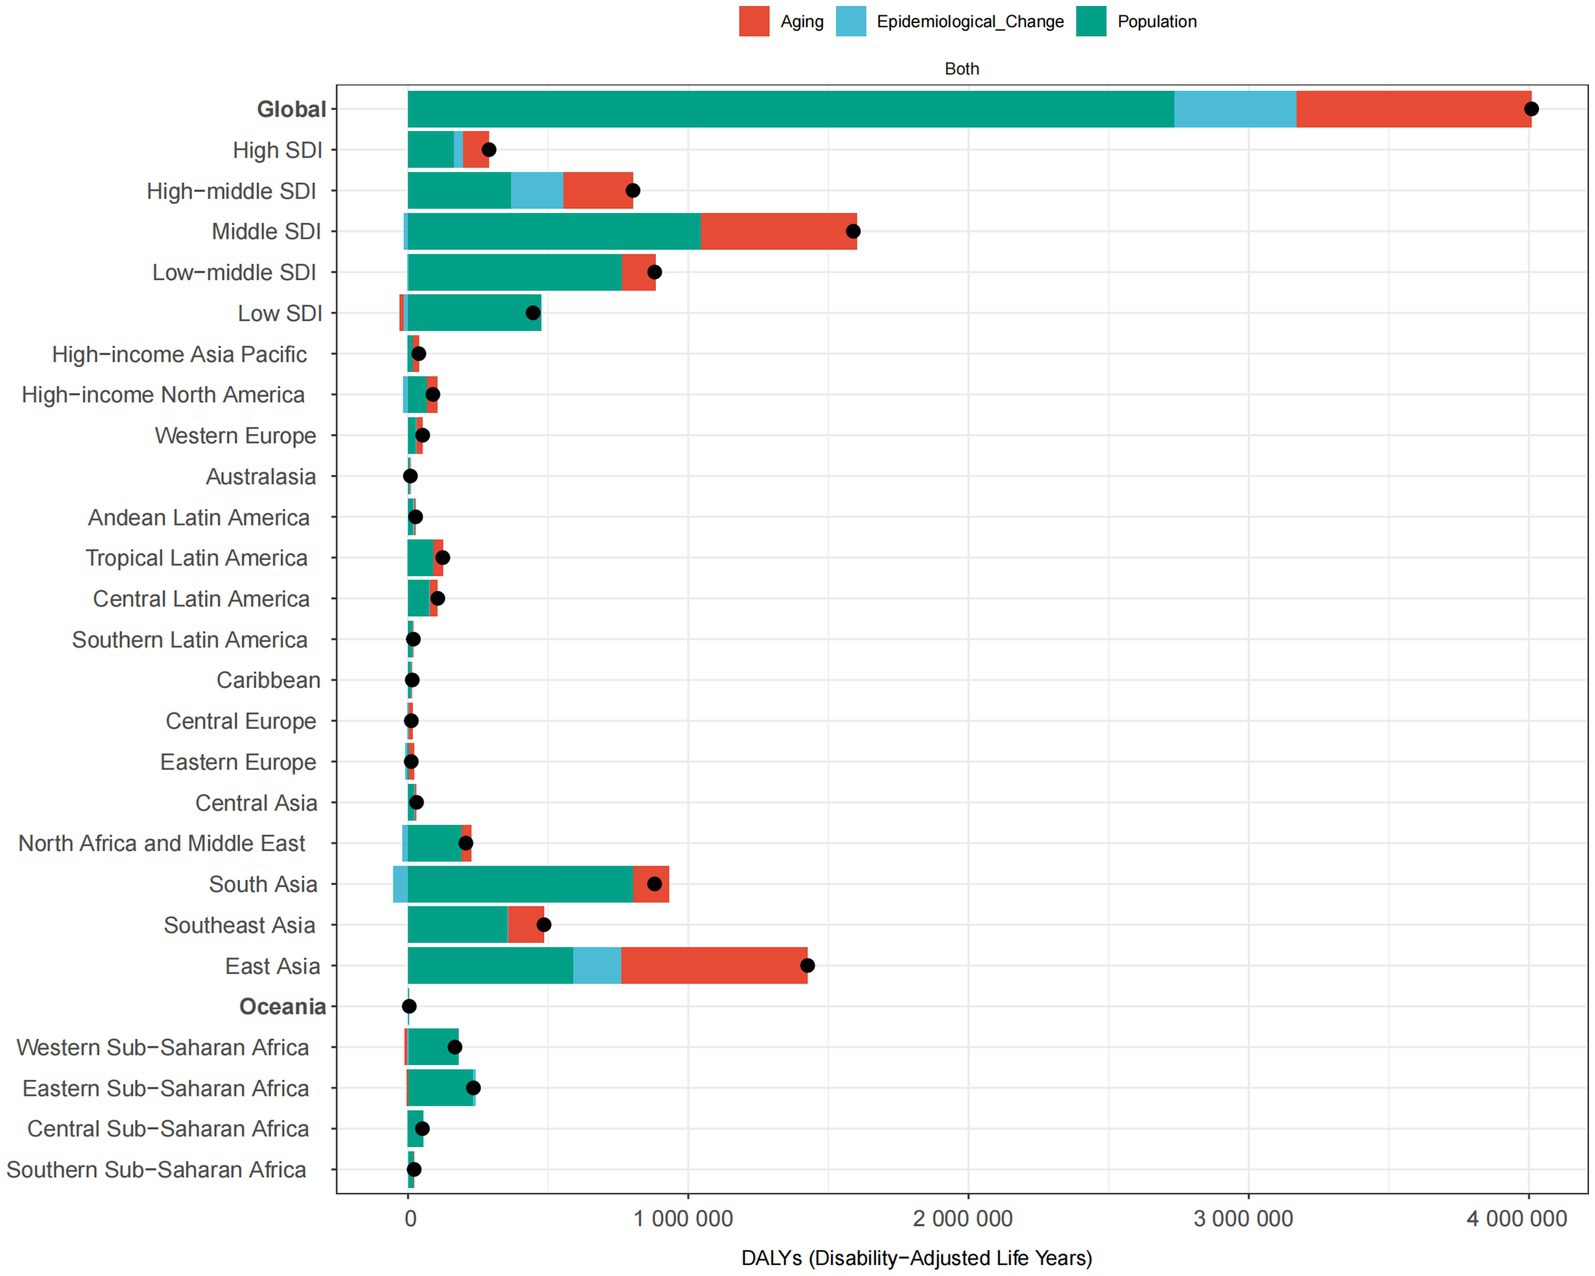Click the 'Eastern Sub-Saharan Africa' label

click(x=166, y=1089)
